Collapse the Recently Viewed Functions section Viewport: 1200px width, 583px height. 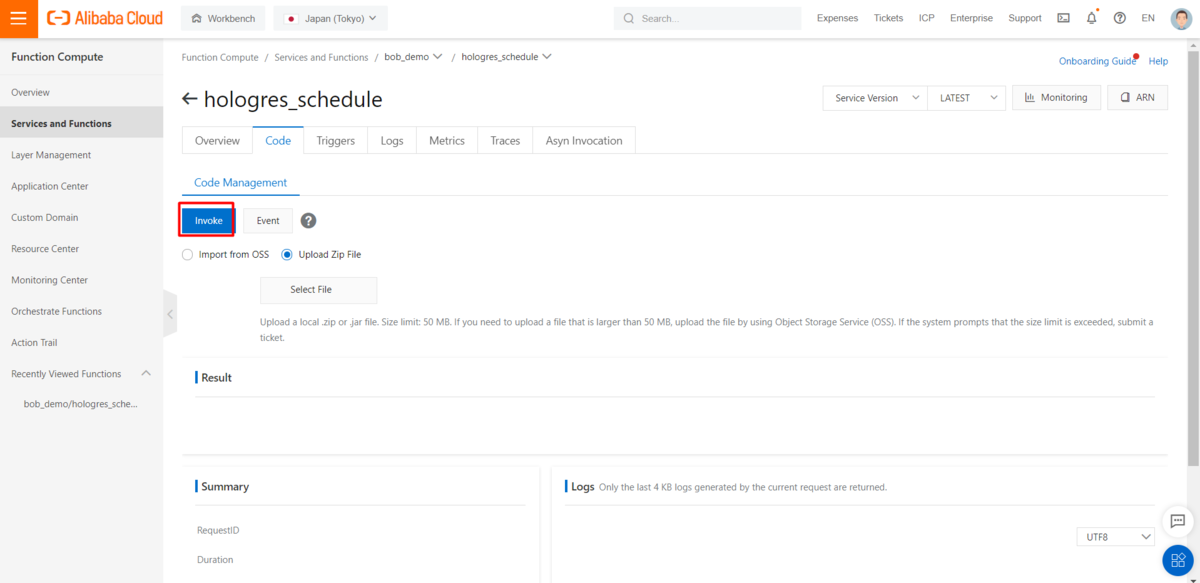(146, 374)
